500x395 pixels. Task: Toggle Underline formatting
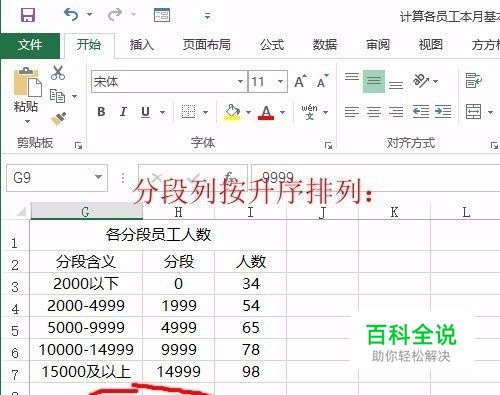tap(145, 112)
